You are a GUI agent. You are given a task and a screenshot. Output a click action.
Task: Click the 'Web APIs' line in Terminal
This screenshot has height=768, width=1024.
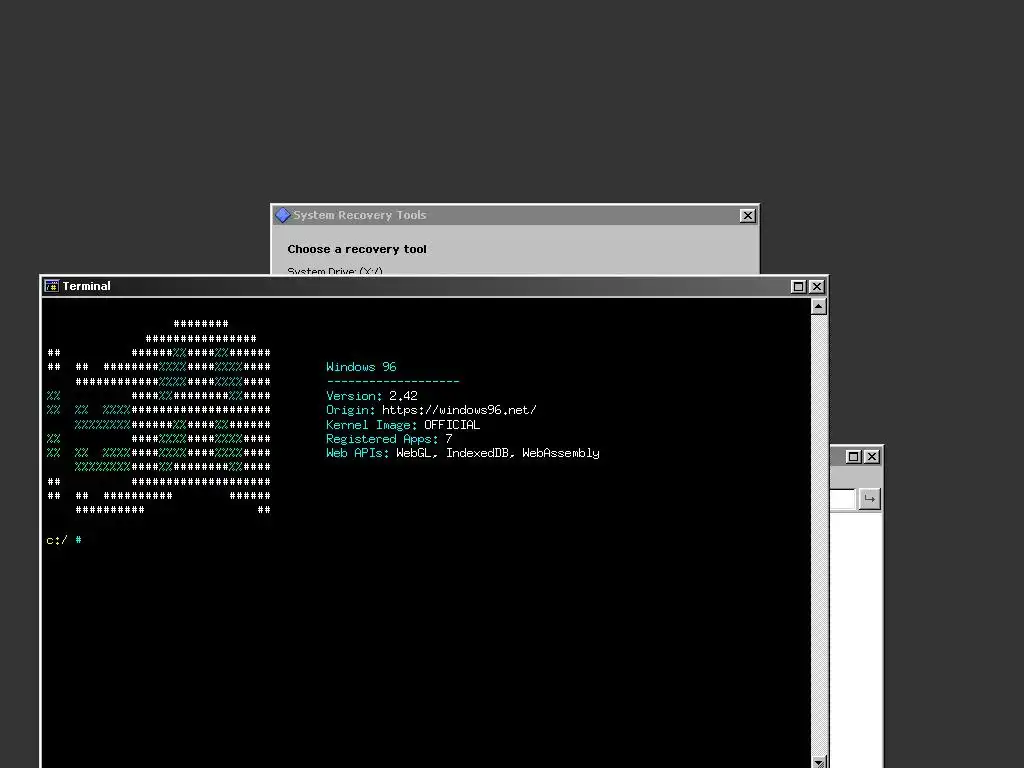pos(463,453)
